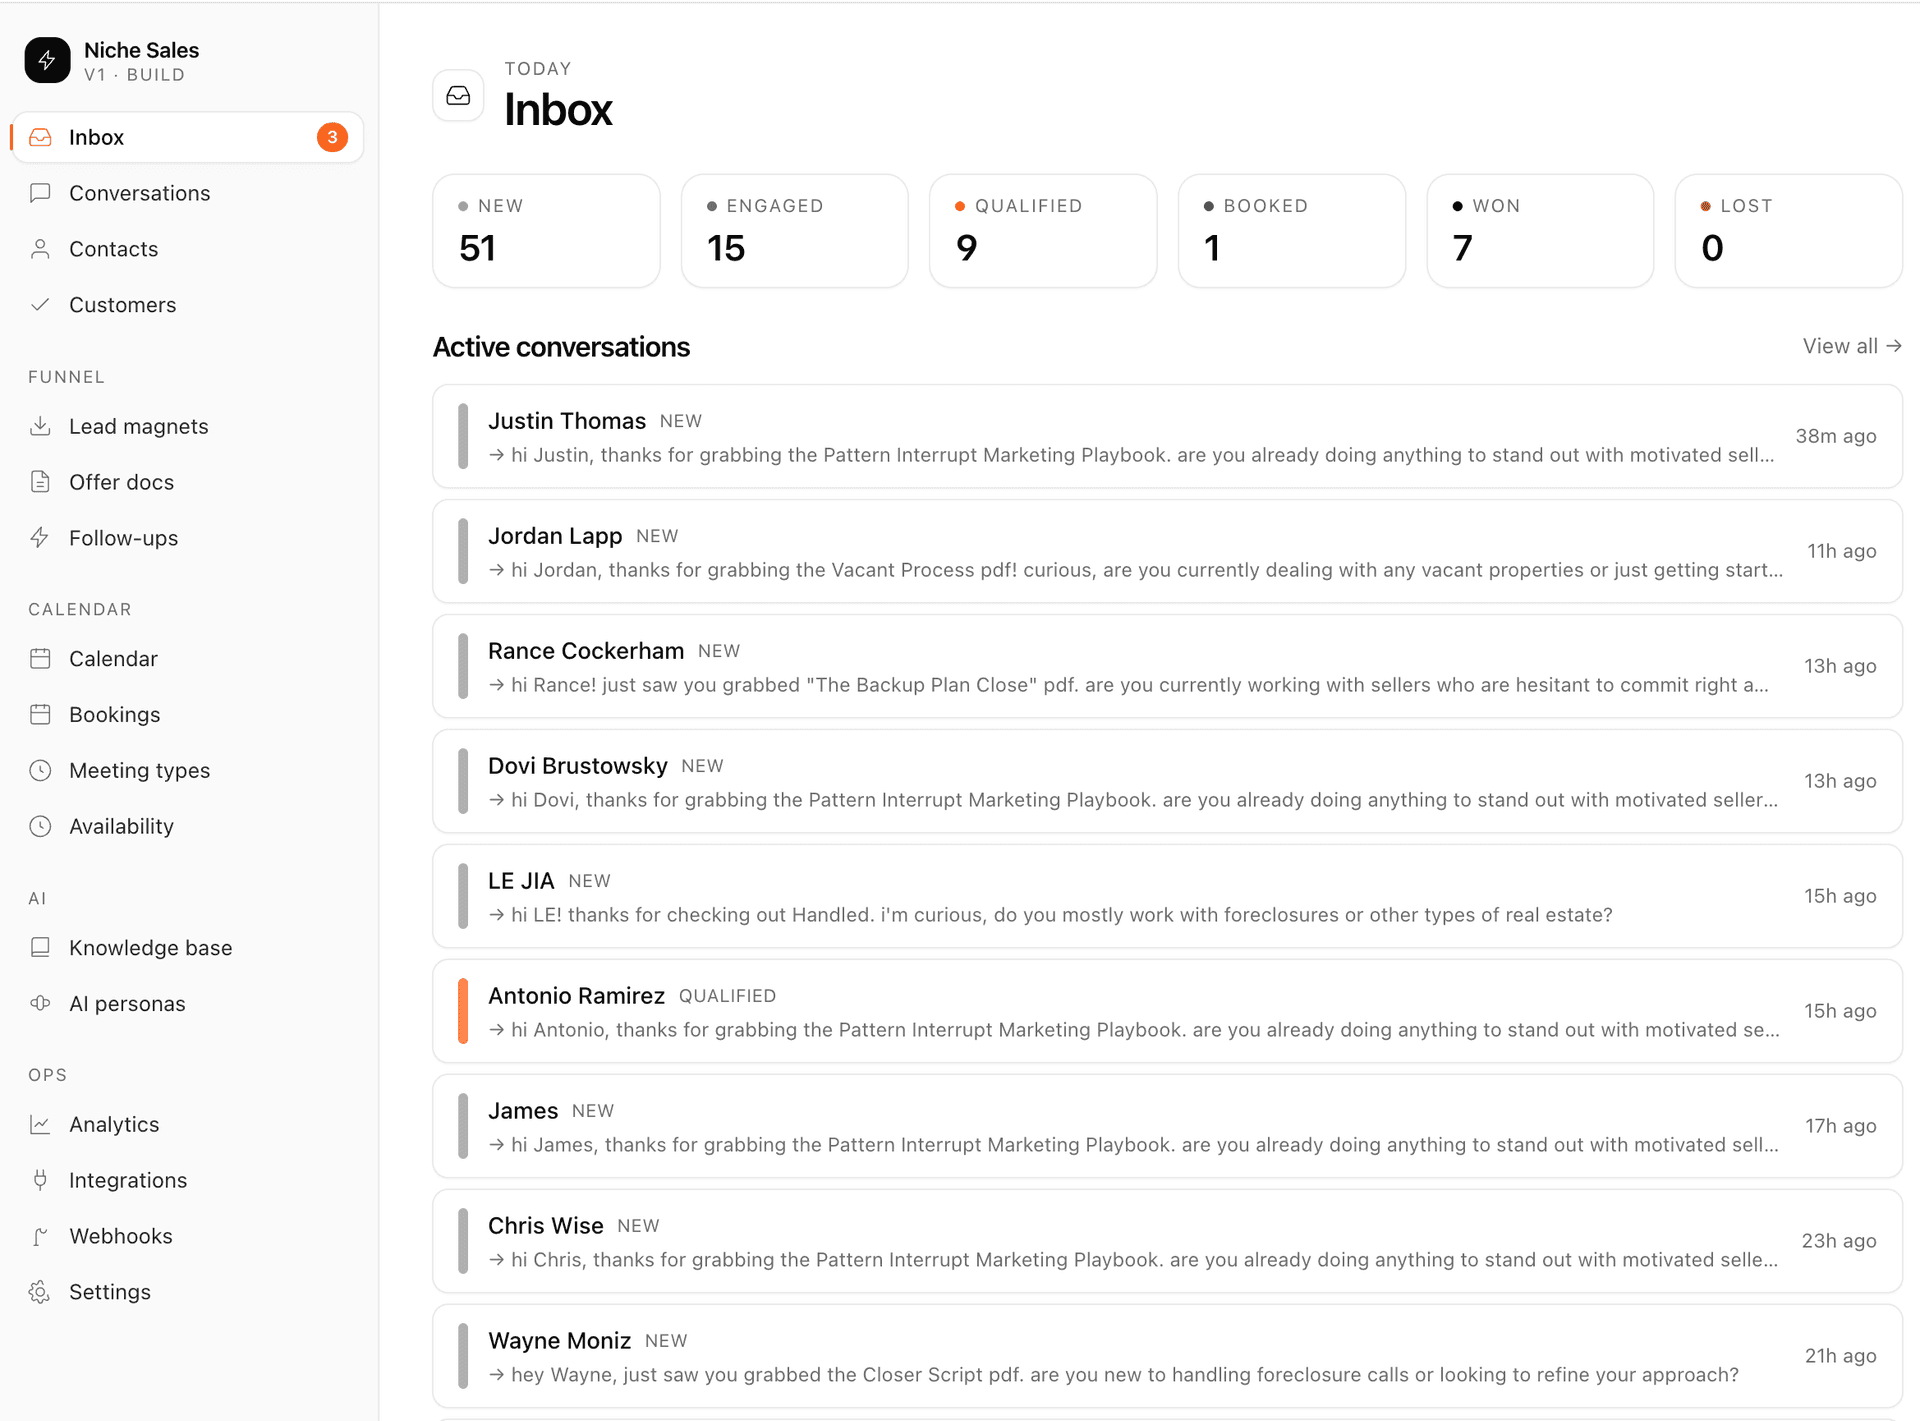Click the Meeting types clock icon
The width and height of the screenshot is (1920, 1421).
tap(40, 771)
